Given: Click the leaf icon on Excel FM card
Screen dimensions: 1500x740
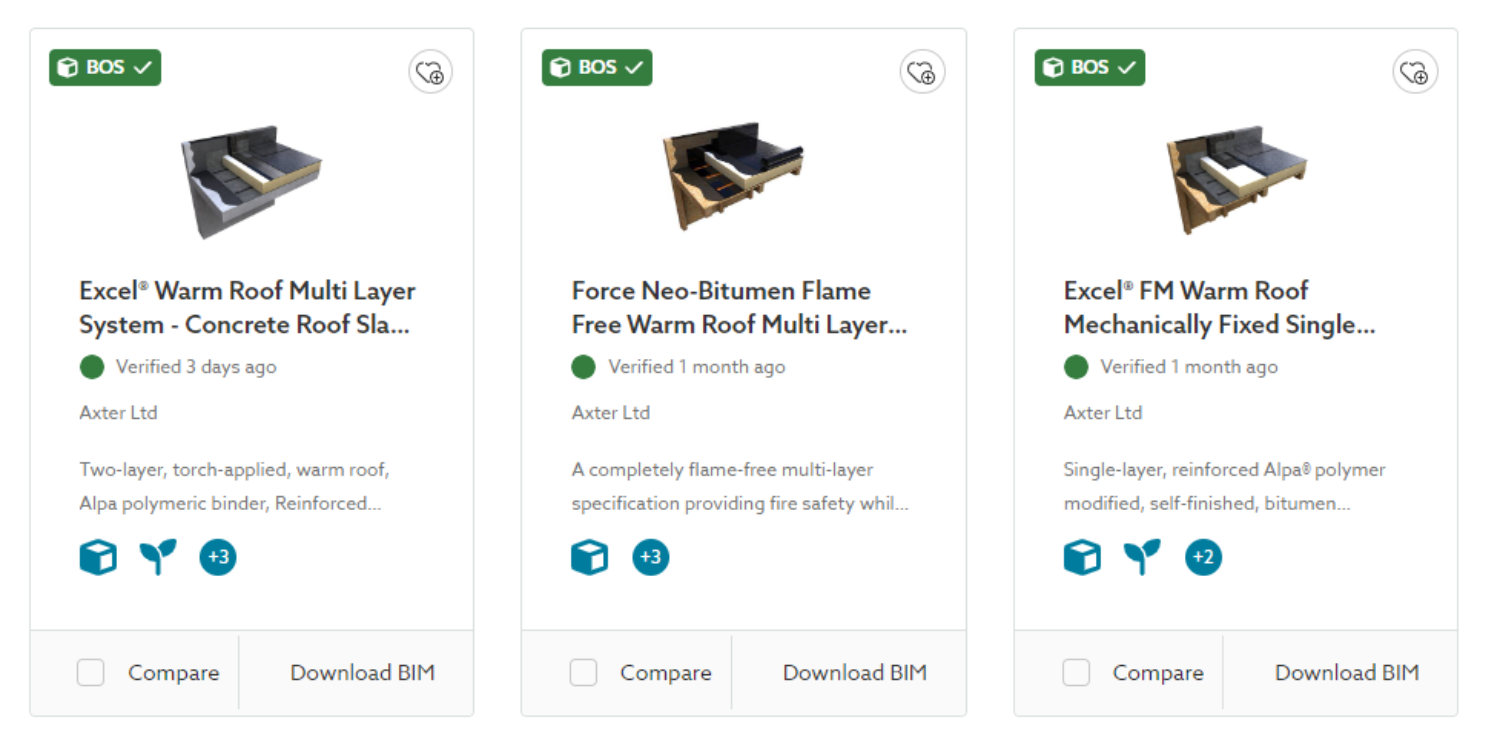Looking at the screenshot, I should pos(1142,557).
